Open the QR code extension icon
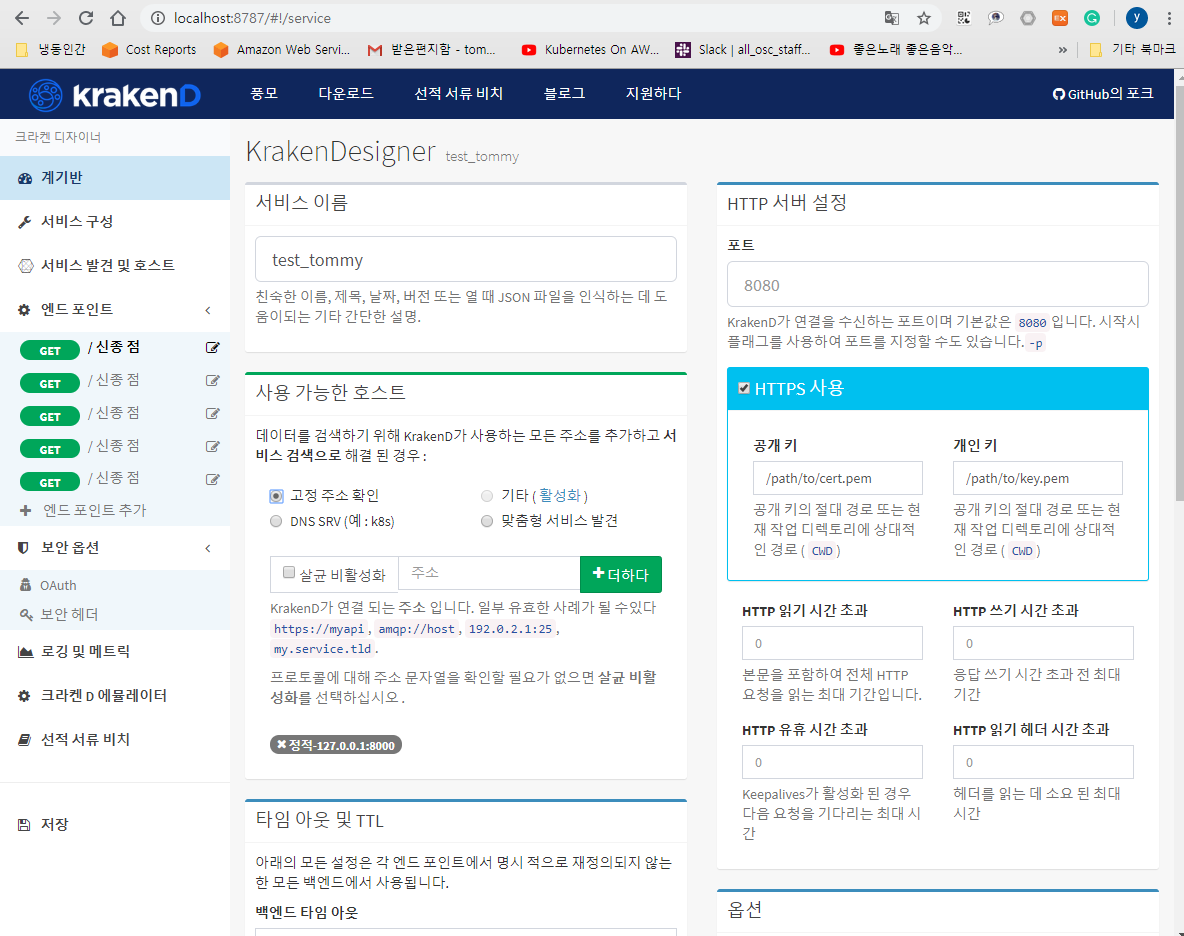The height and width of the screenshot is (936, 1184). click(964, 18)
